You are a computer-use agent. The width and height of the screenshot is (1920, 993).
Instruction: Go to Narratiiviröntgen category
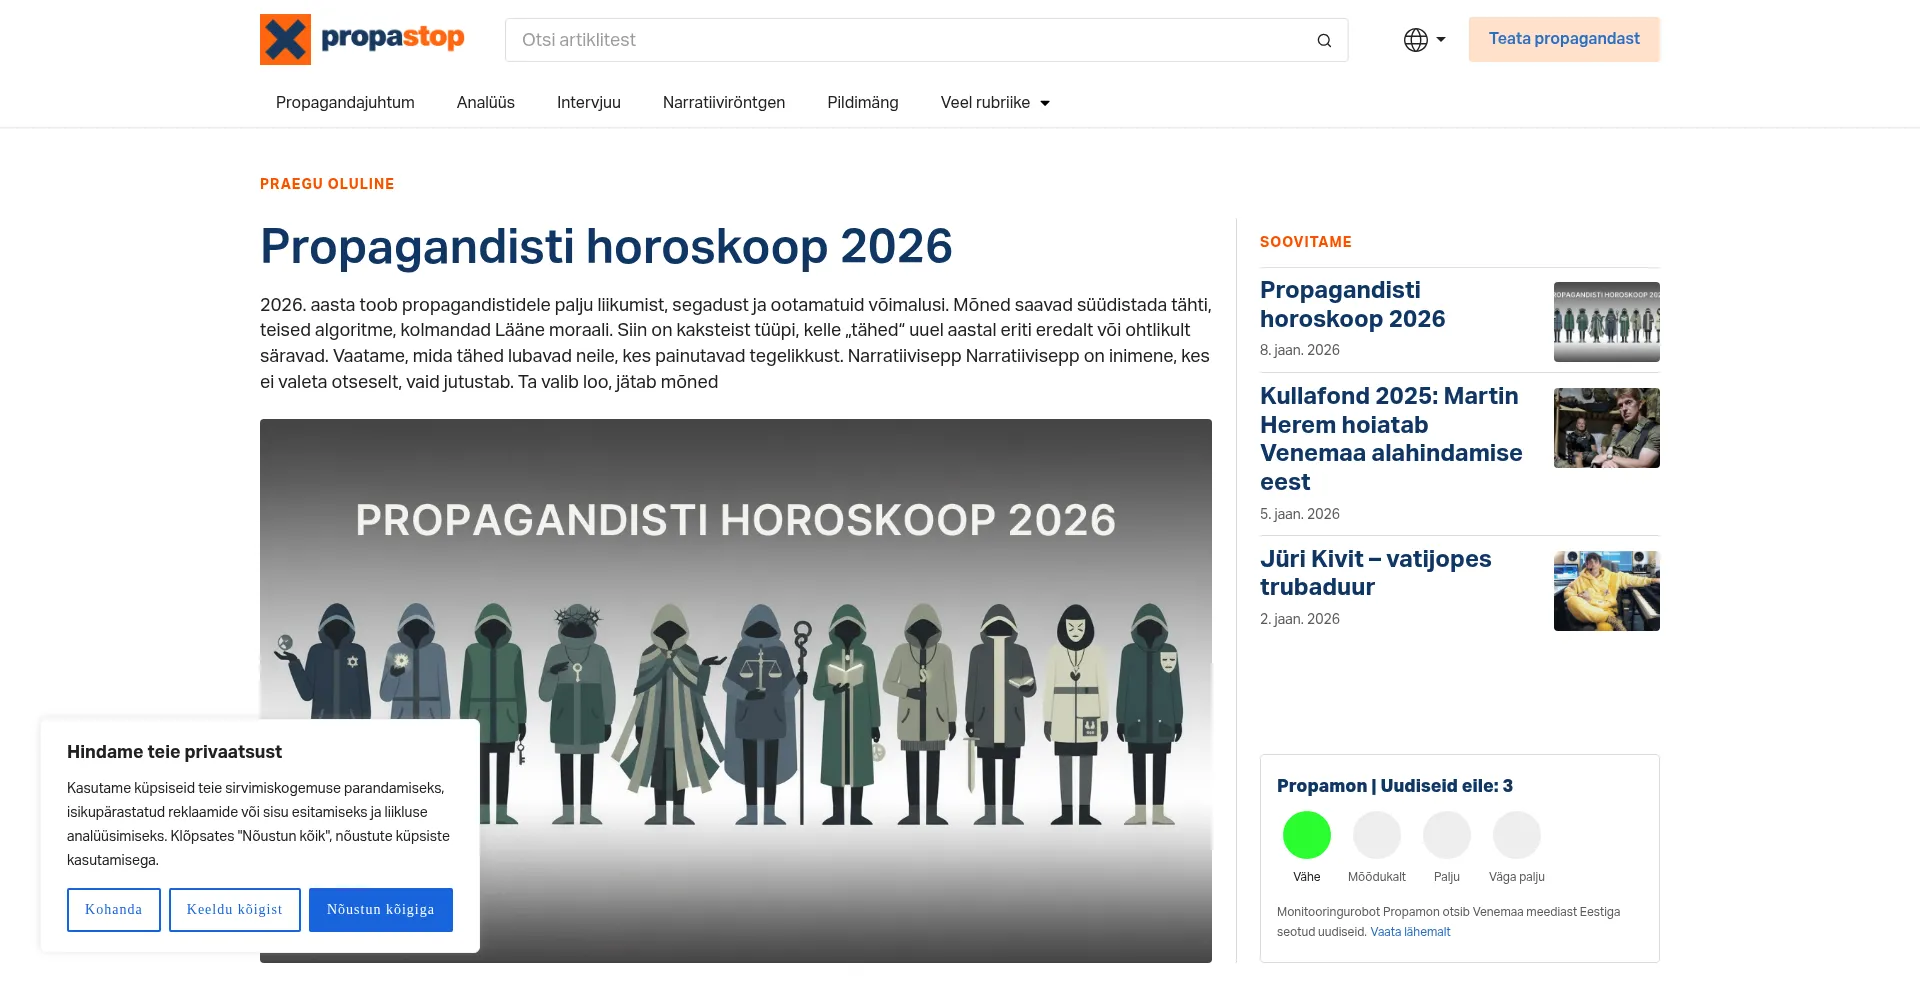[x=723, y=102]
